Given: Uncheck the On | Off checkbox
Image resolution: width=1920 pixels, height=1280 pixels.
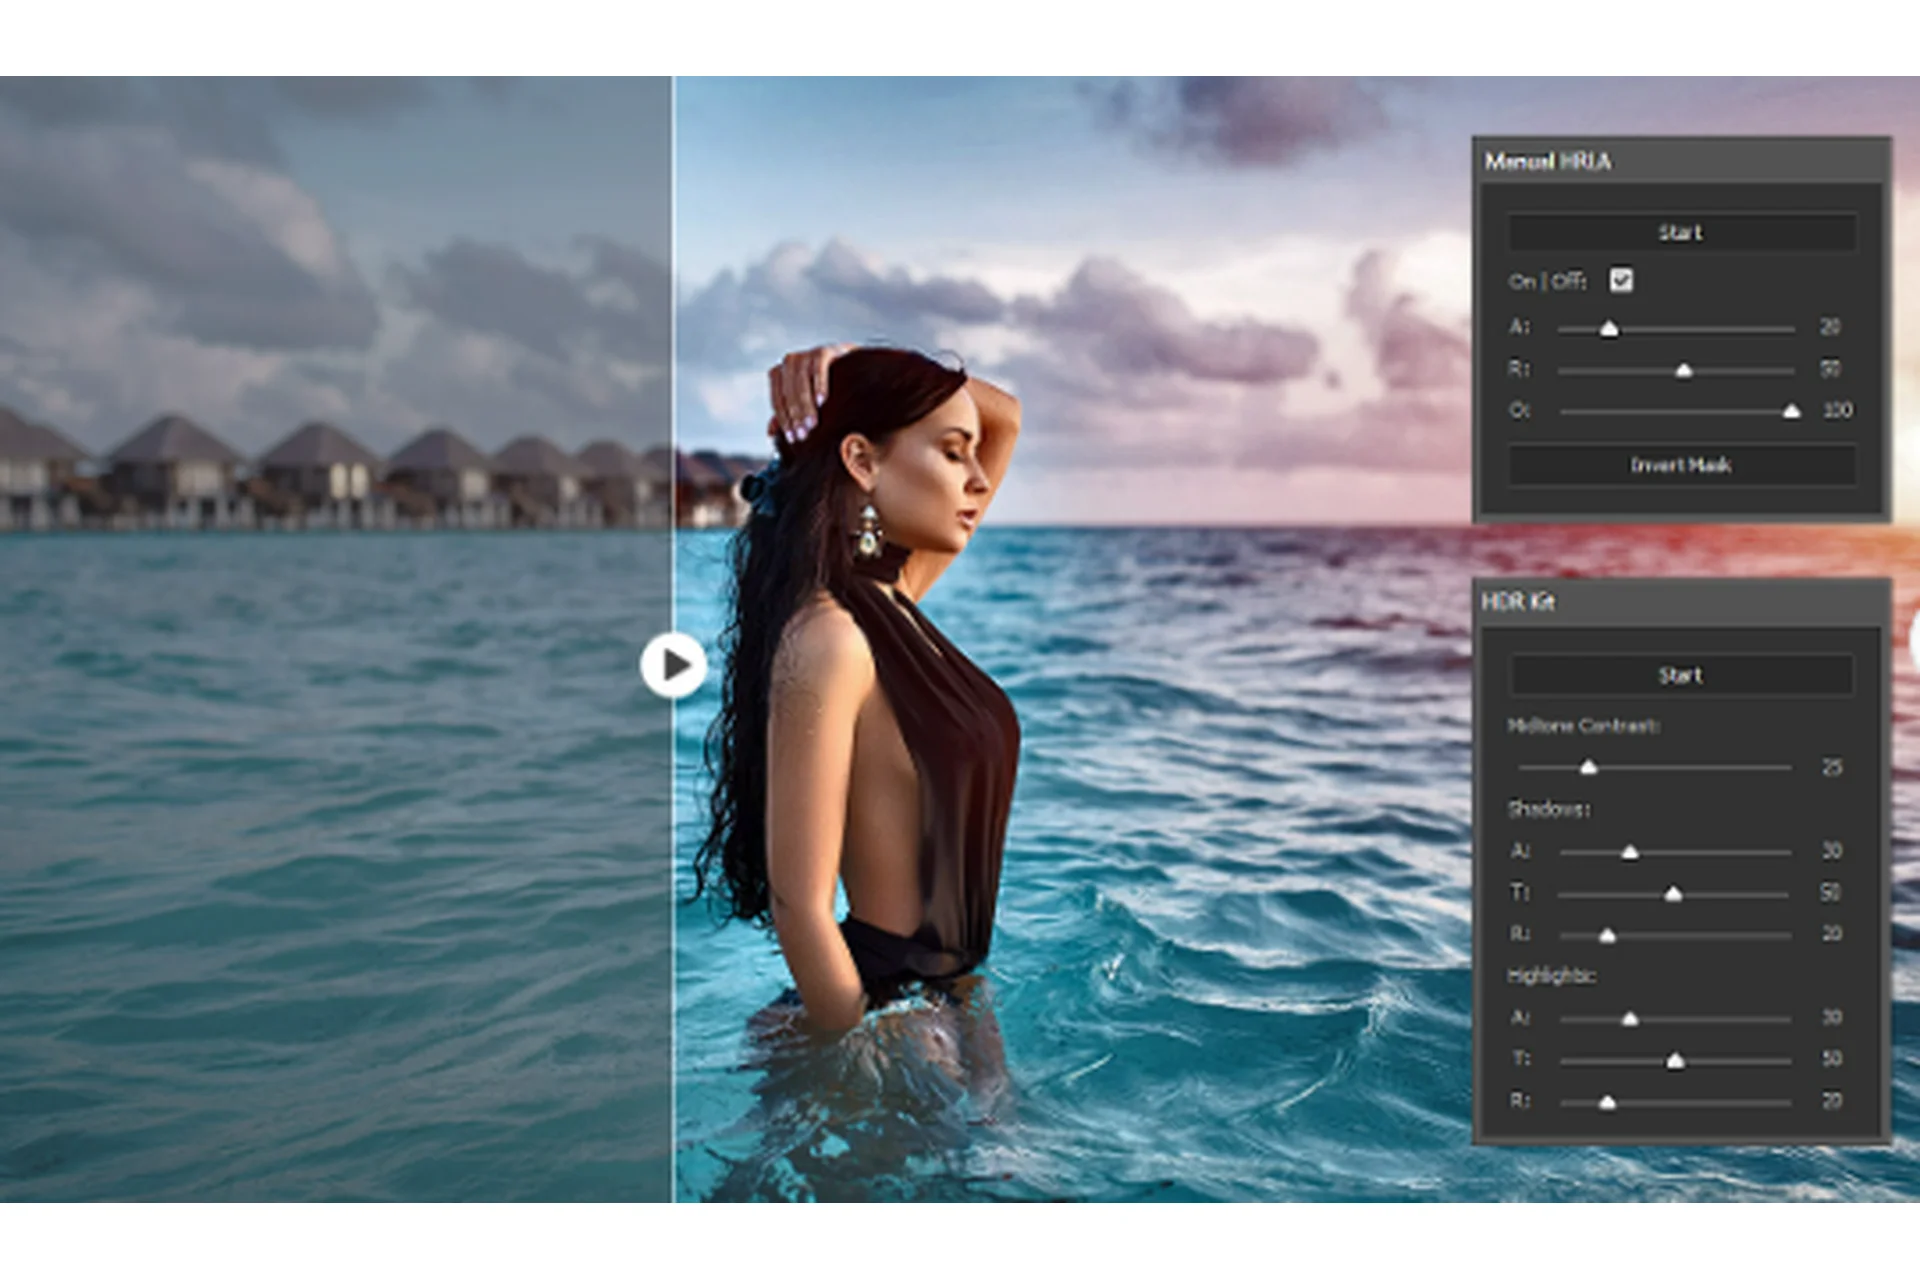Looking at the screenshot, I should click(1623, 281).
